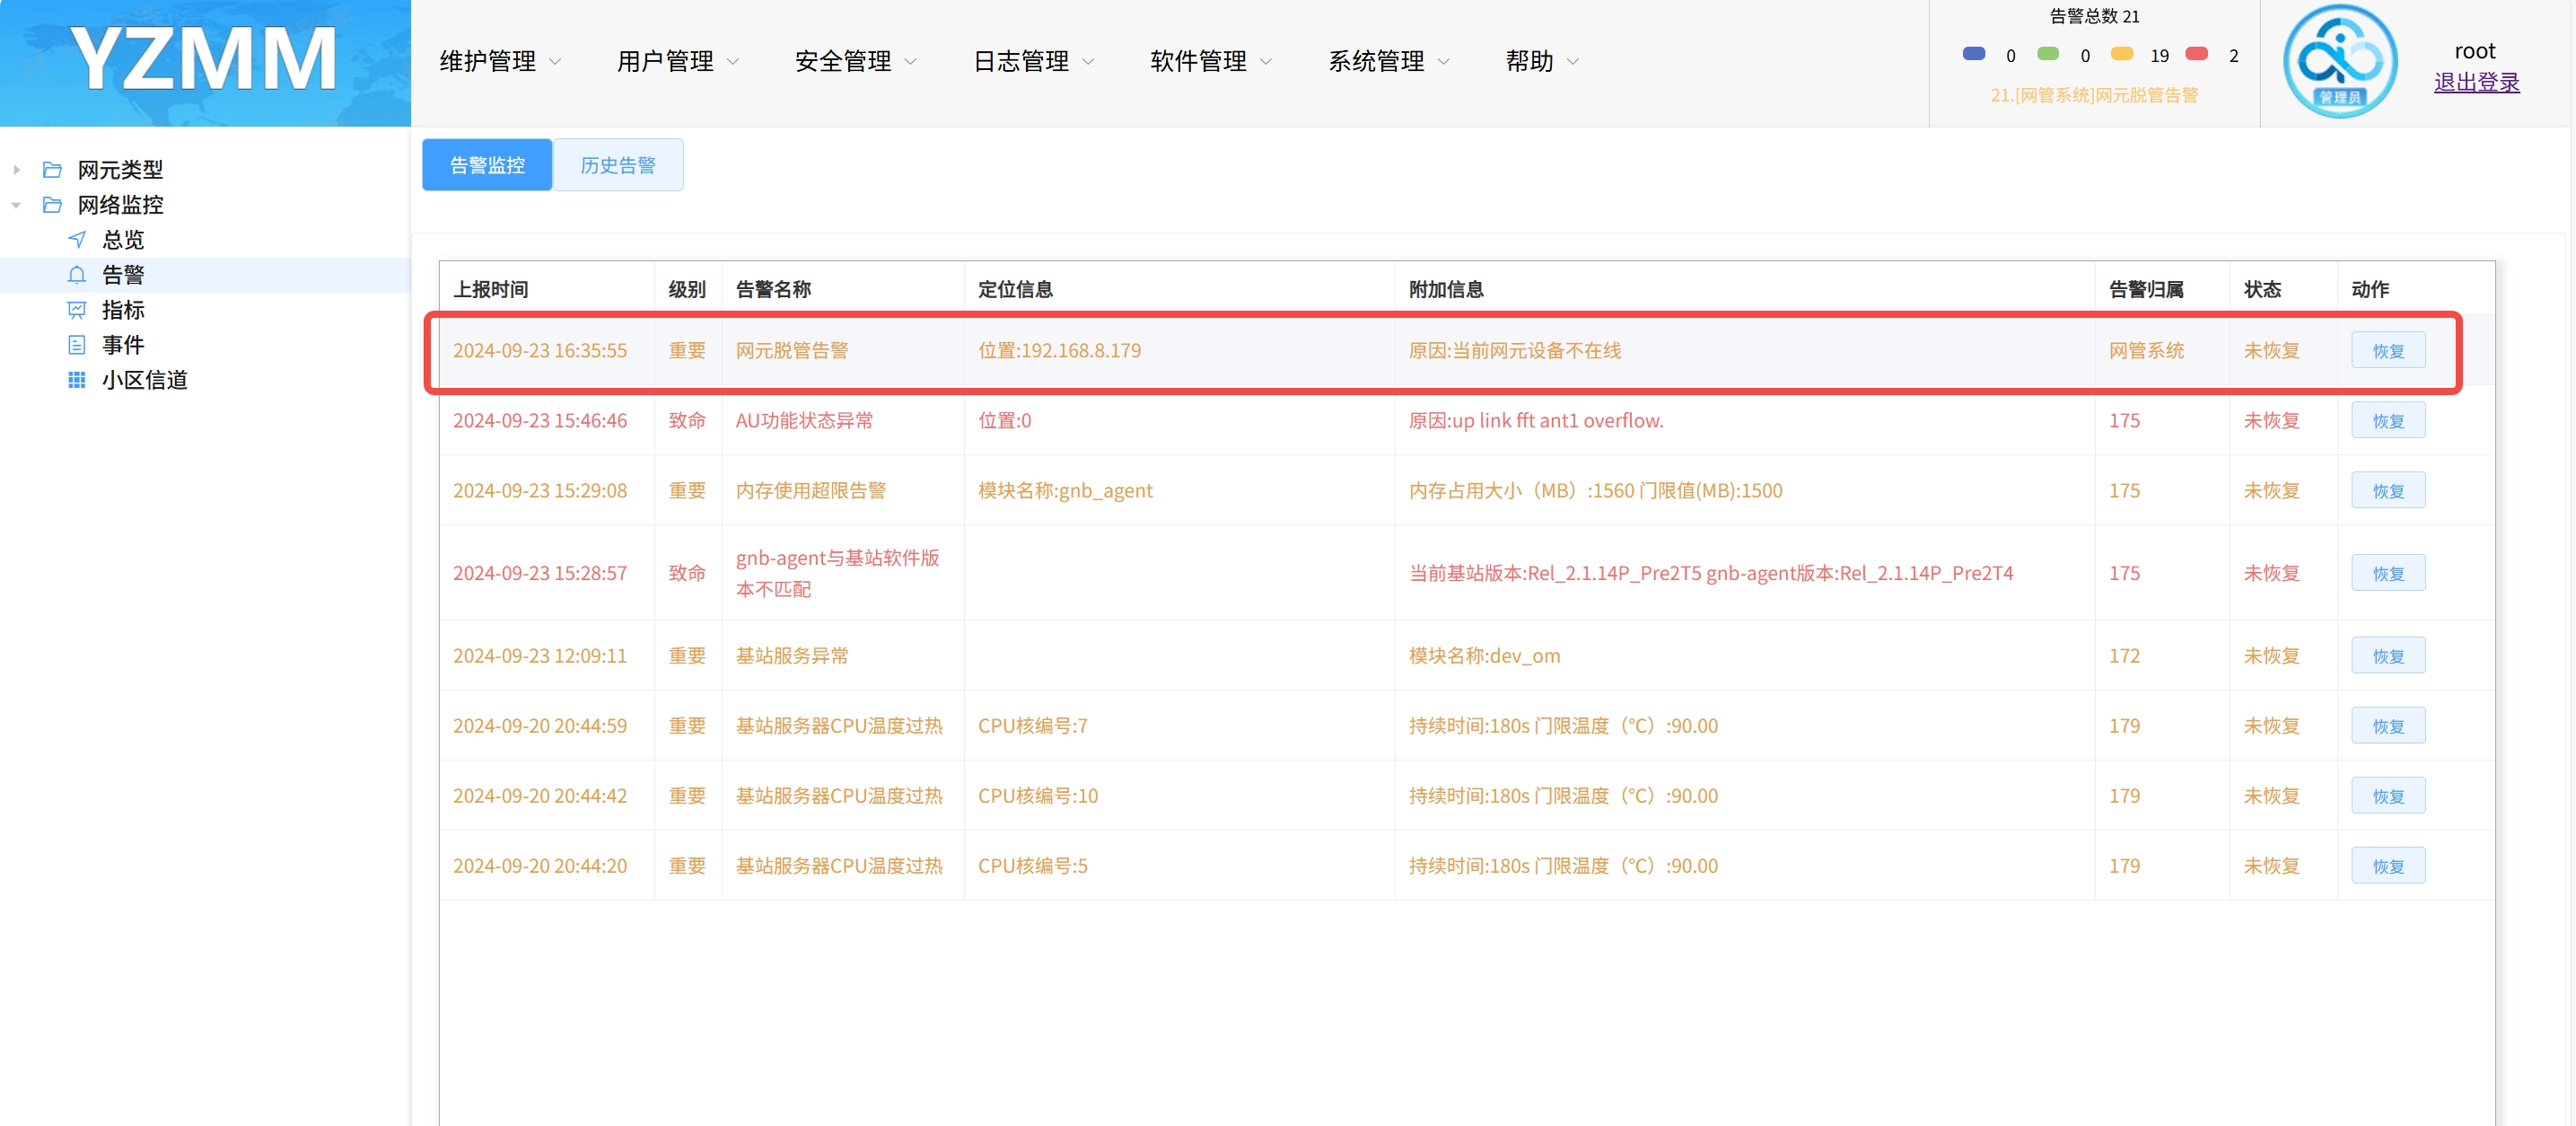Click the green alarm count indicator
Image resolution: width=2576 pixels, height=1126 pixels.
tap(2048, 54)
